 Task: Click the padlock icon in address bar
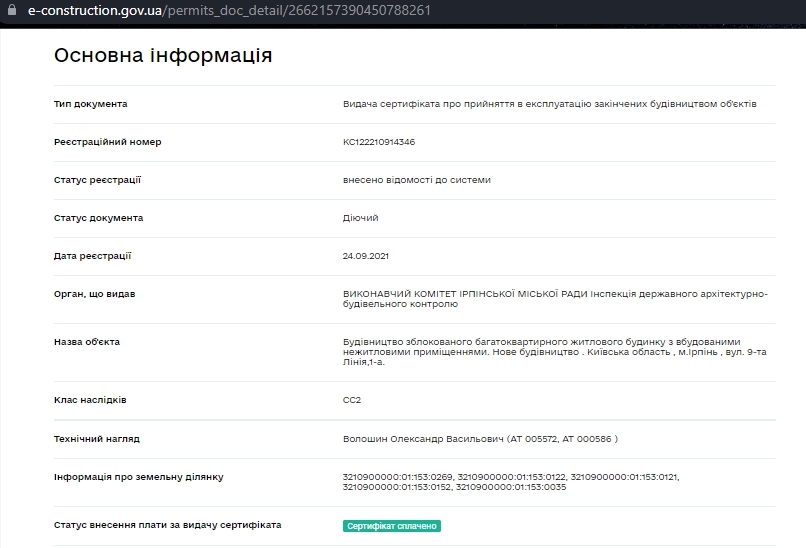point(11,10)
